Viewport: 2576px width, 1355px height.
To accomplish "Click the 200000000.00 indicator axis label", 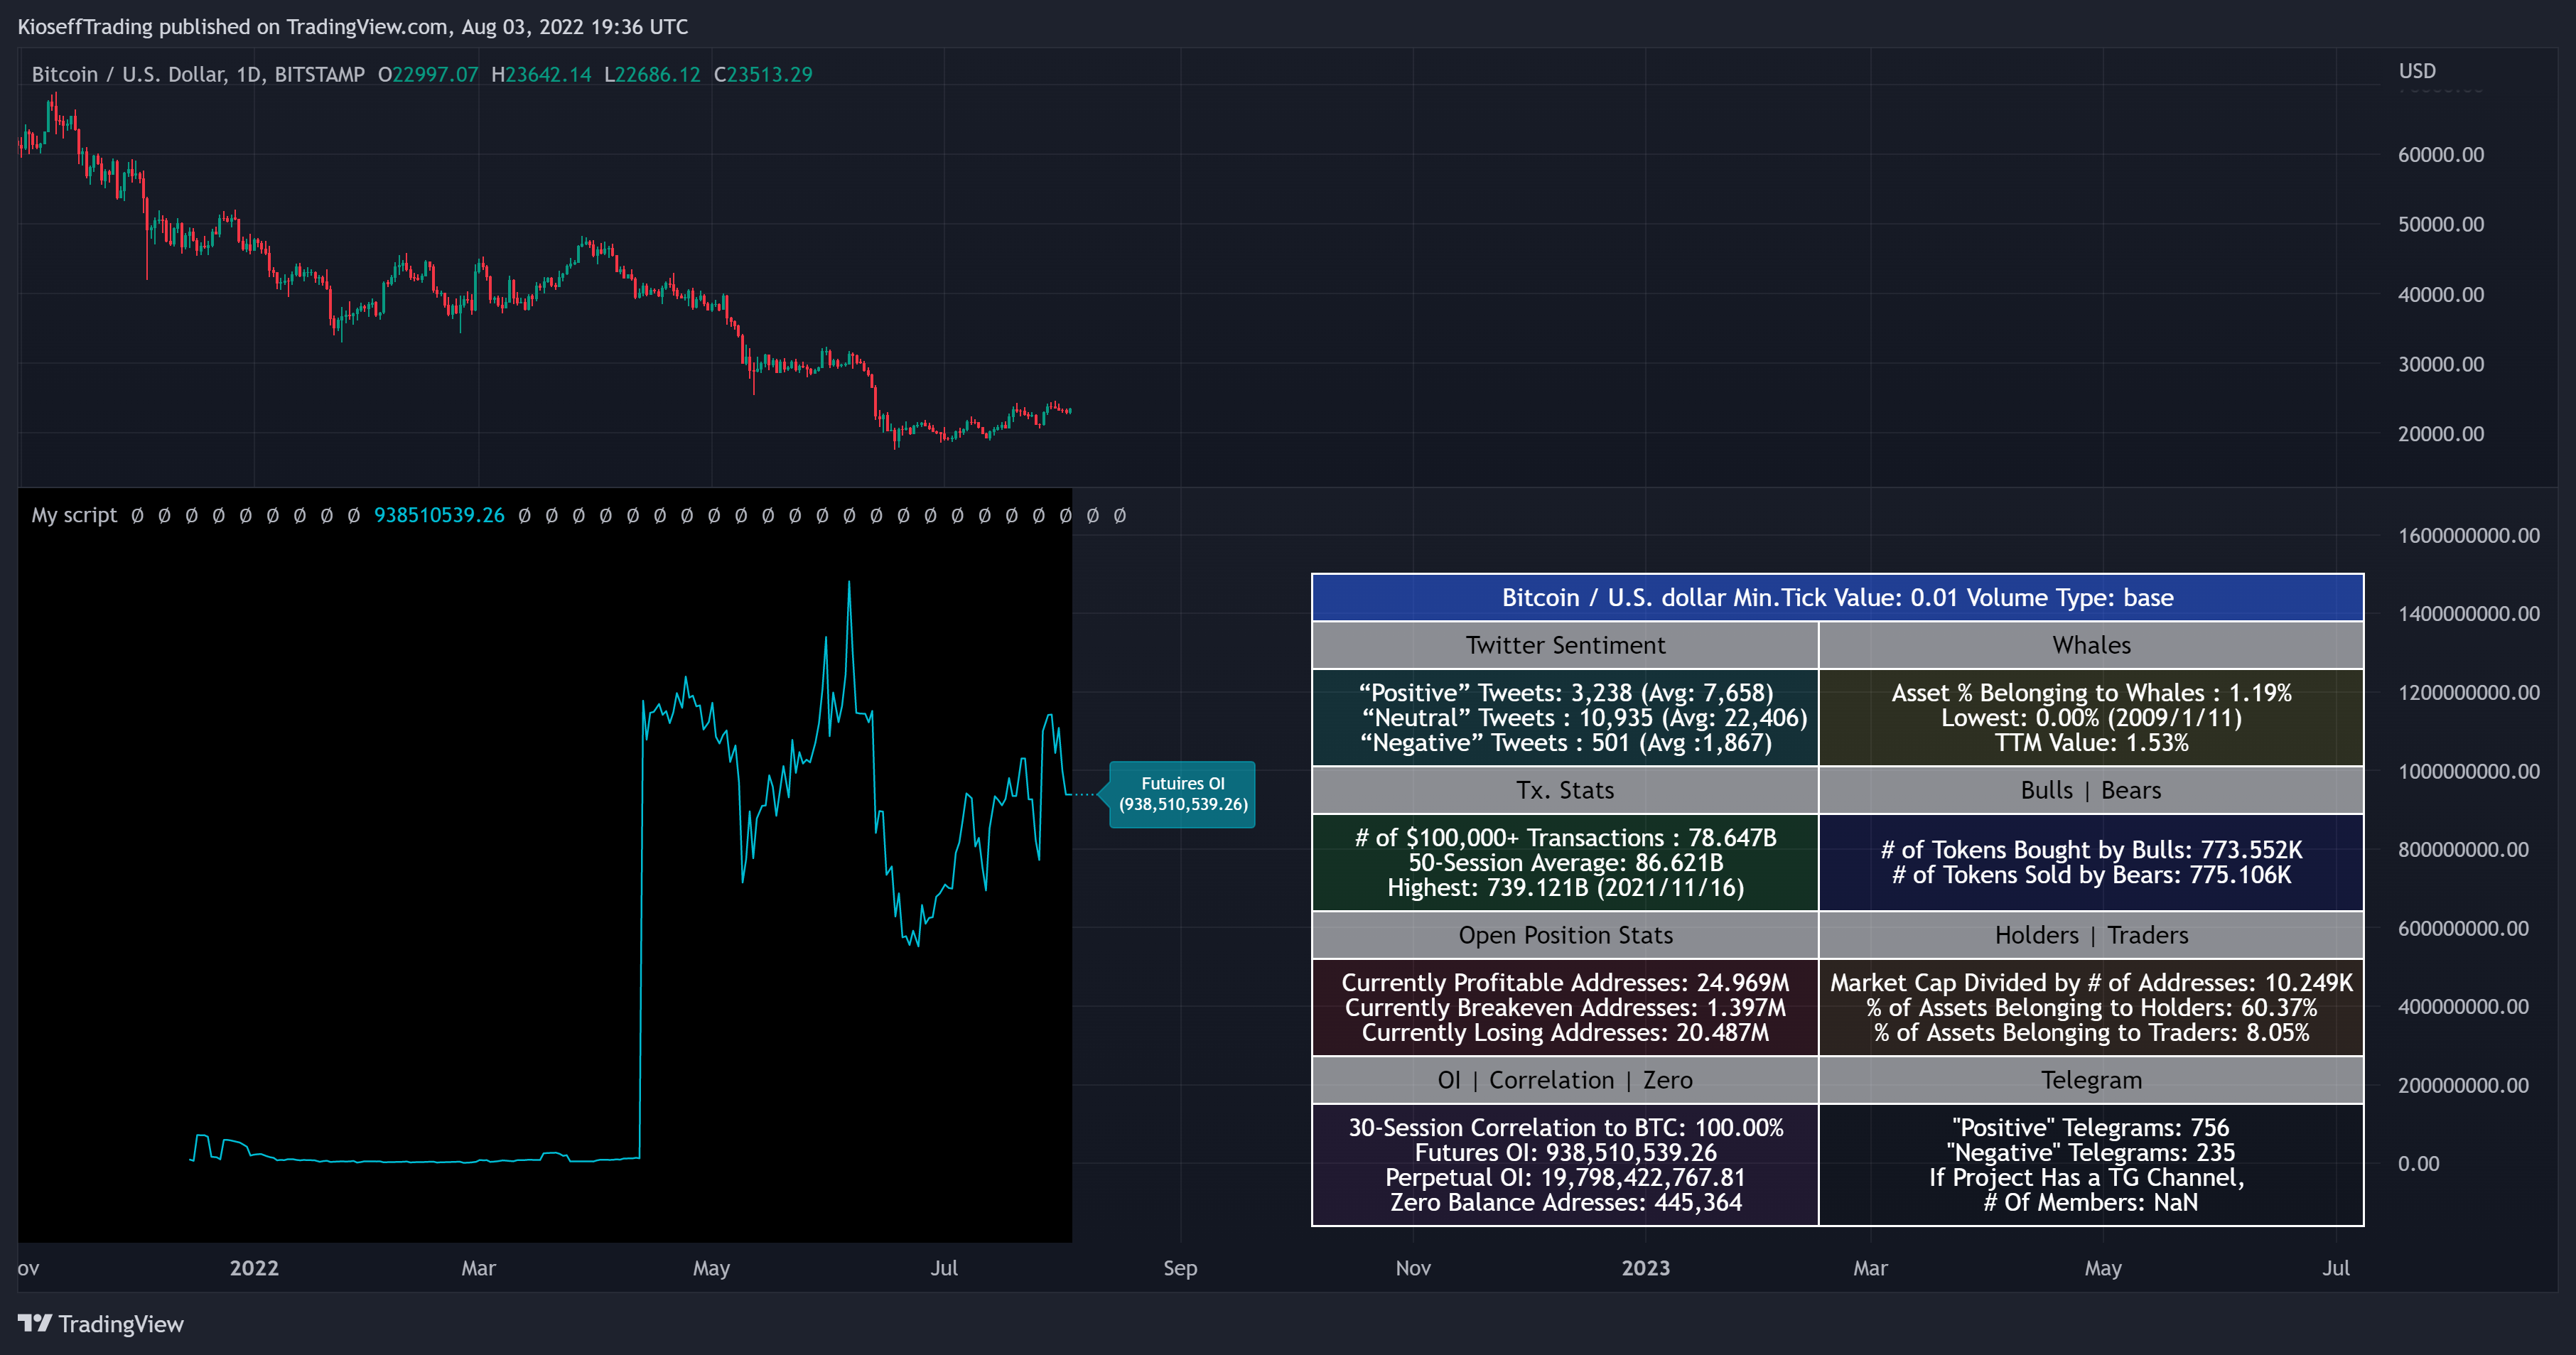I will pyautogui.click(x=2463, y=1085).
